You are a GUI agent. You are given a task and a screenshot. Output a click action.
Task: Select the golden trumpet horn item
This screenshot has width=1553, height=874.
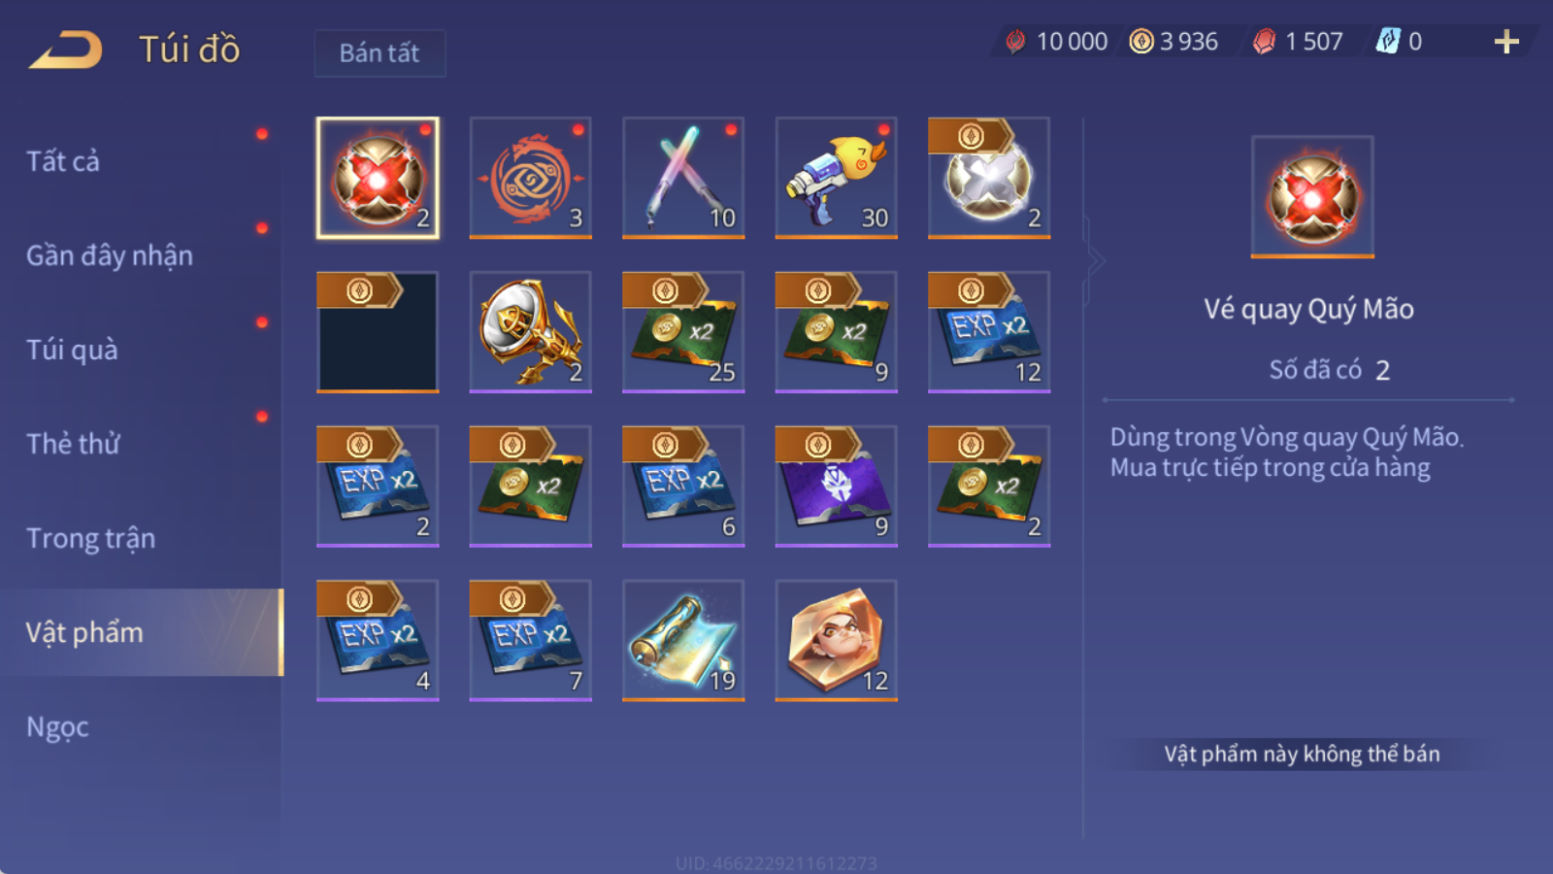pyautogui.click(x=530, y=332)
